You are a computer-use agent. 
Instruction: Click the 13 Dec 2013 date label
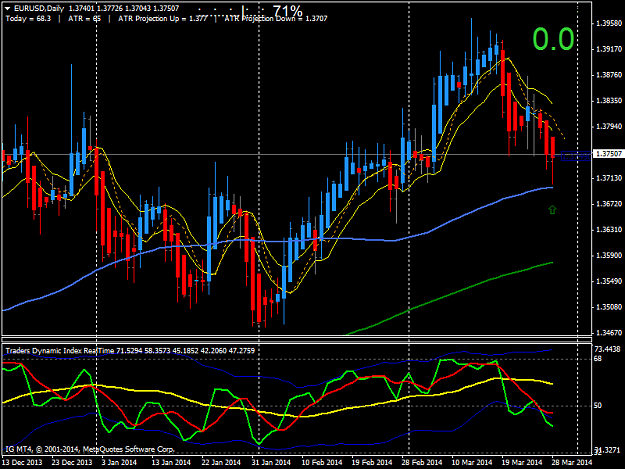click(22, 462)
